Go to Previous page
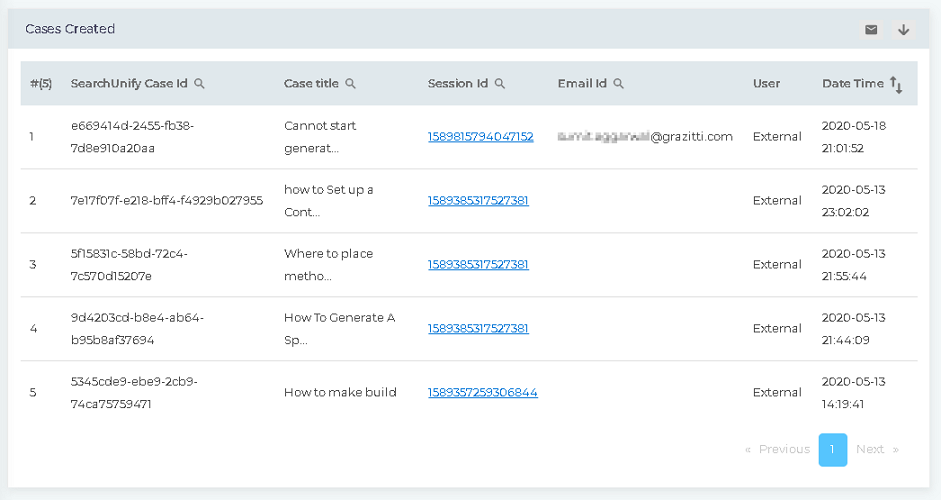The image size is (941, 500). 778,450
